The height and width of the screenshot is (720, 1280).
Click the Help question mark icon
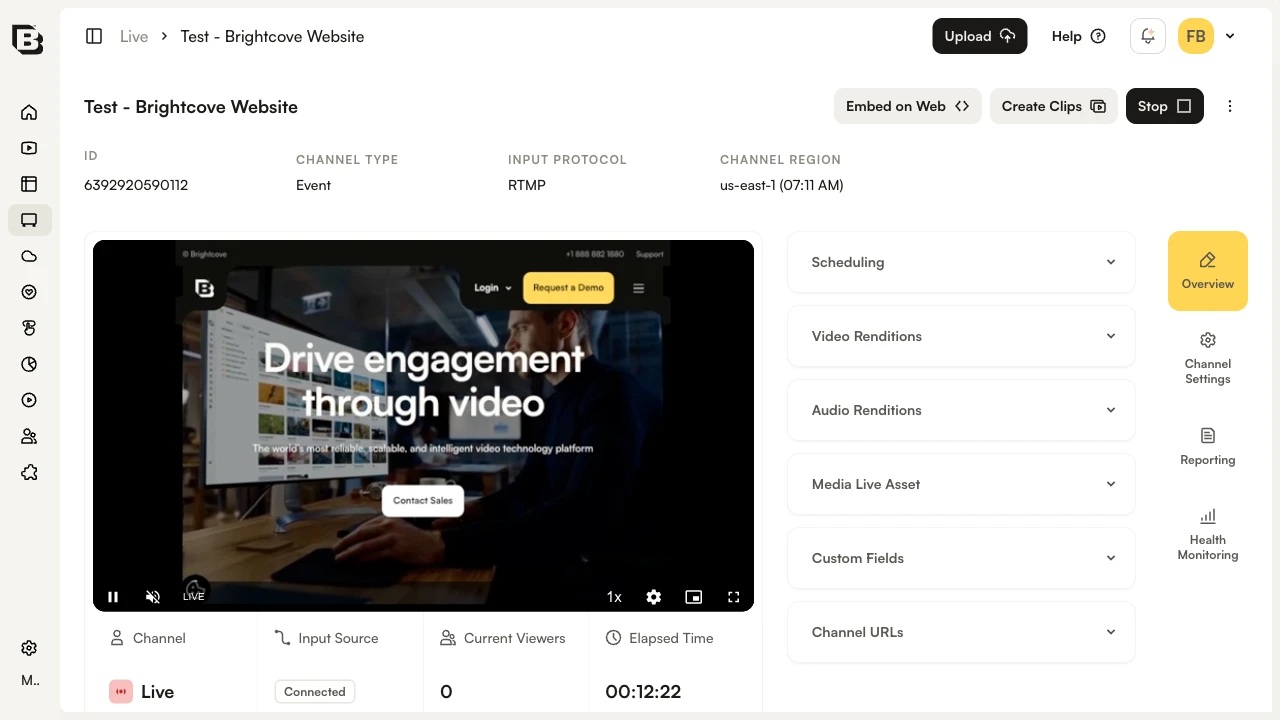coord(1098,36)
